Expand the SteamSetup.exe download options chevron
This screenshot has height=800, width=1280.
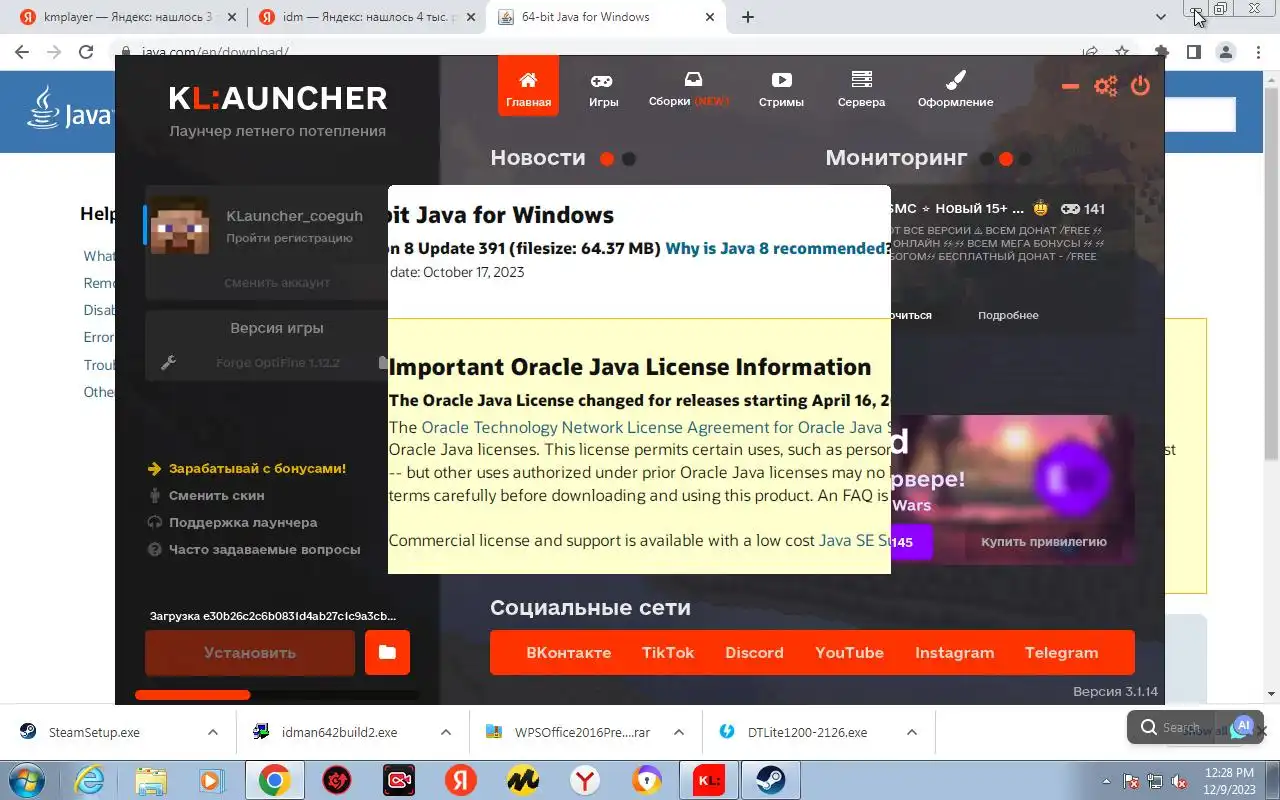point(212,732)
